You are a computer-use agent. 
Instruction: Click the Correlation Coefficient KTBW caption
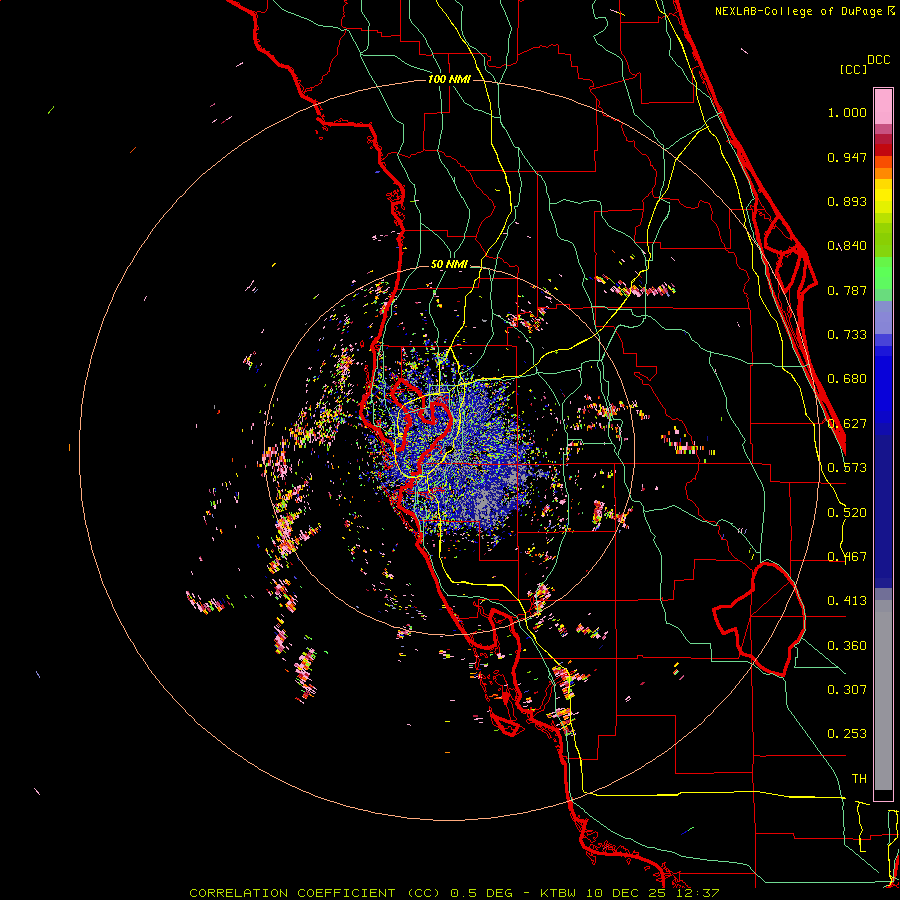454,893
